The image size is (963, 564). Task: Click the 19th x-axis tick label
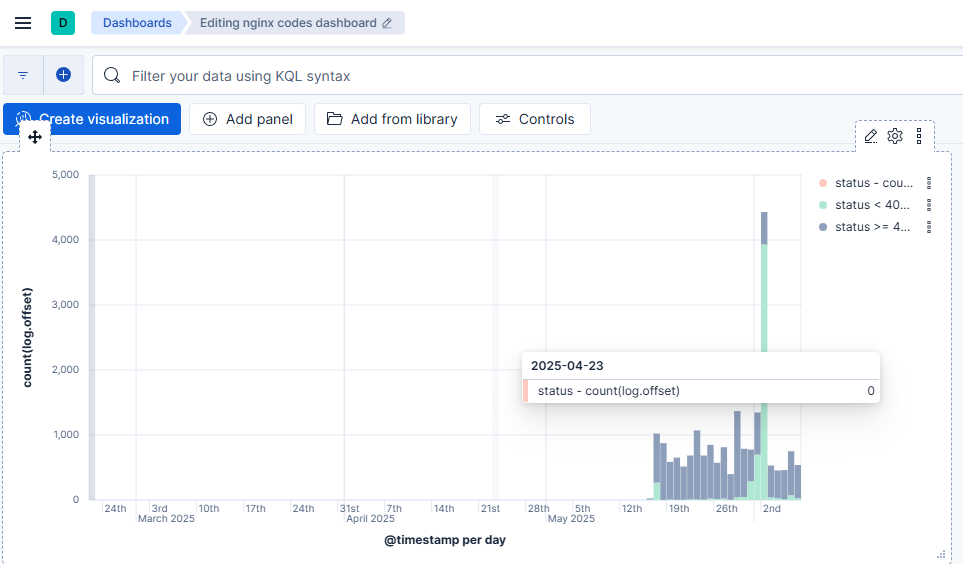click(679, 509)
